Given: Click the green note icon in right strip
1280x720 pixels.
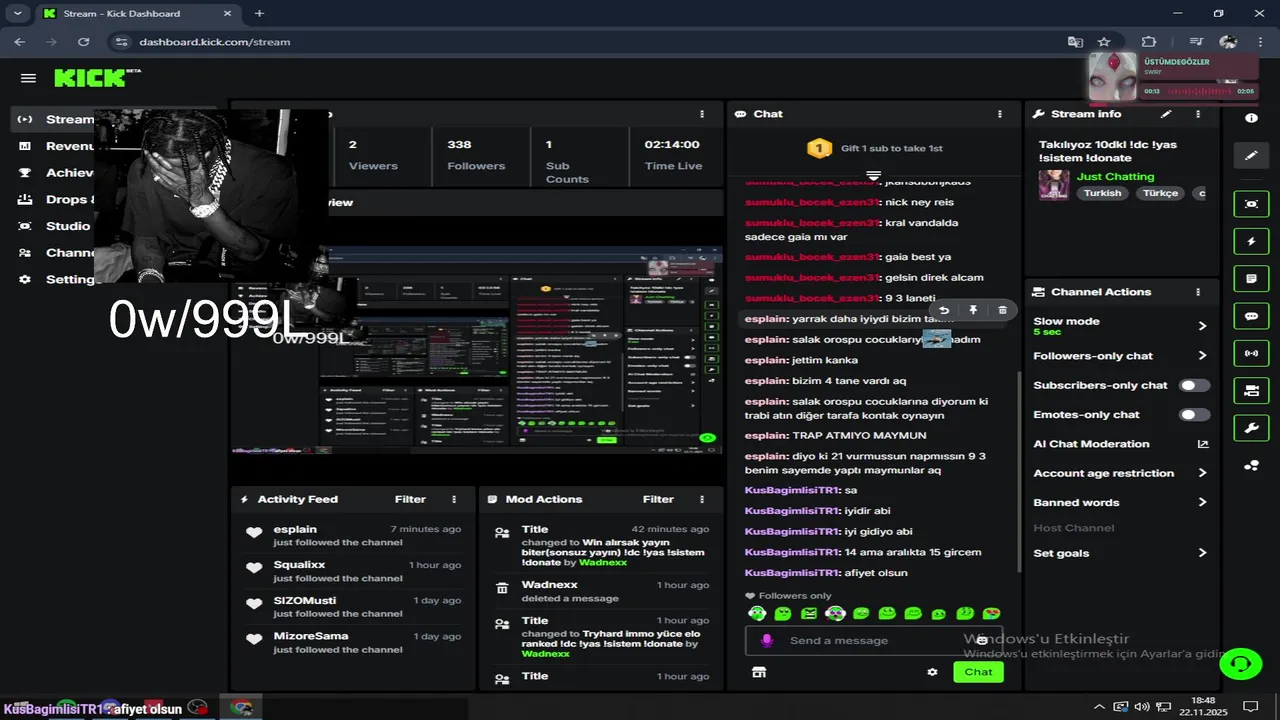Looking at the screenshot, I should (1251, 278).
